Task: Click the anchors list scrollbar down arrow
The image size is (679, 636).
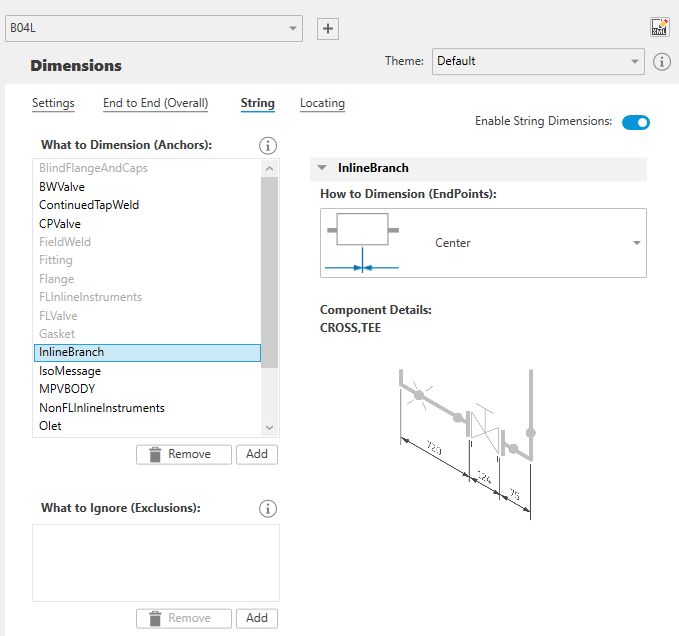Action: point(269,427)
